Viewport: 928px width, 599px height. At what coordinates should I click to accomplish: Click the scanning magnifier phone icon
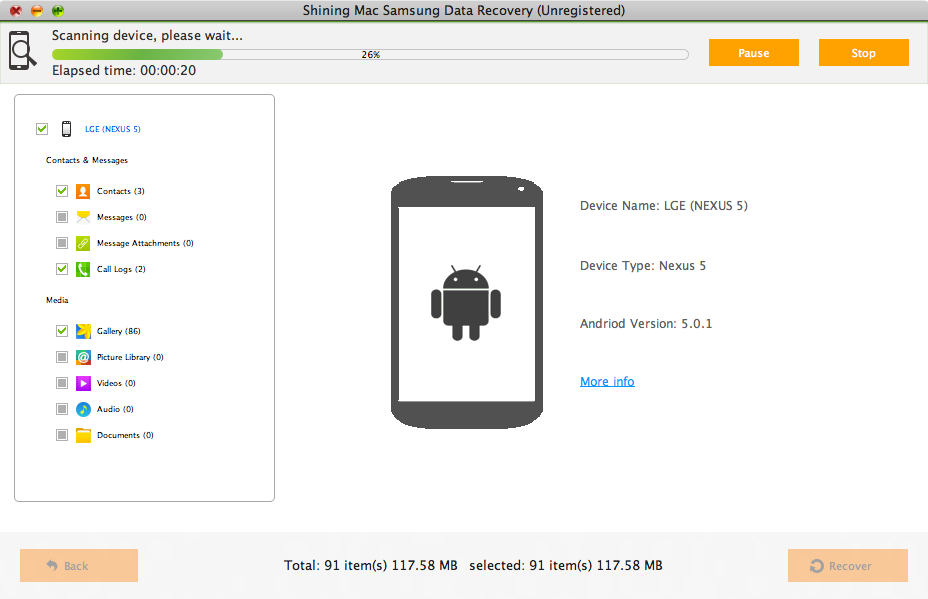(22, 50)
